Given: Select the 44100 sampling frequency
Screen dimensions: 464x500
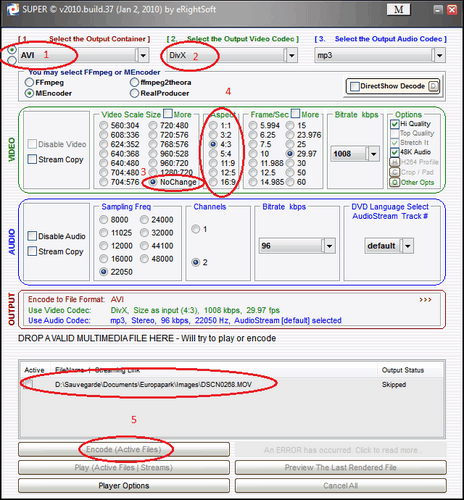Looking at the screenshot, I should point(144,246).
